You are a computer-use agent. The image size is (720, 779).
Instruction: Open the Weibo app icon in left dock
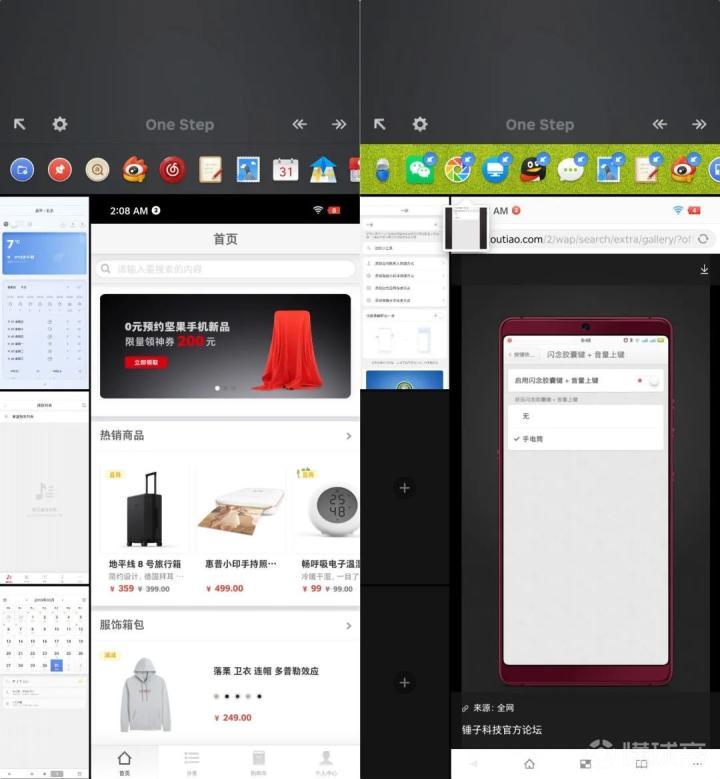135,170
